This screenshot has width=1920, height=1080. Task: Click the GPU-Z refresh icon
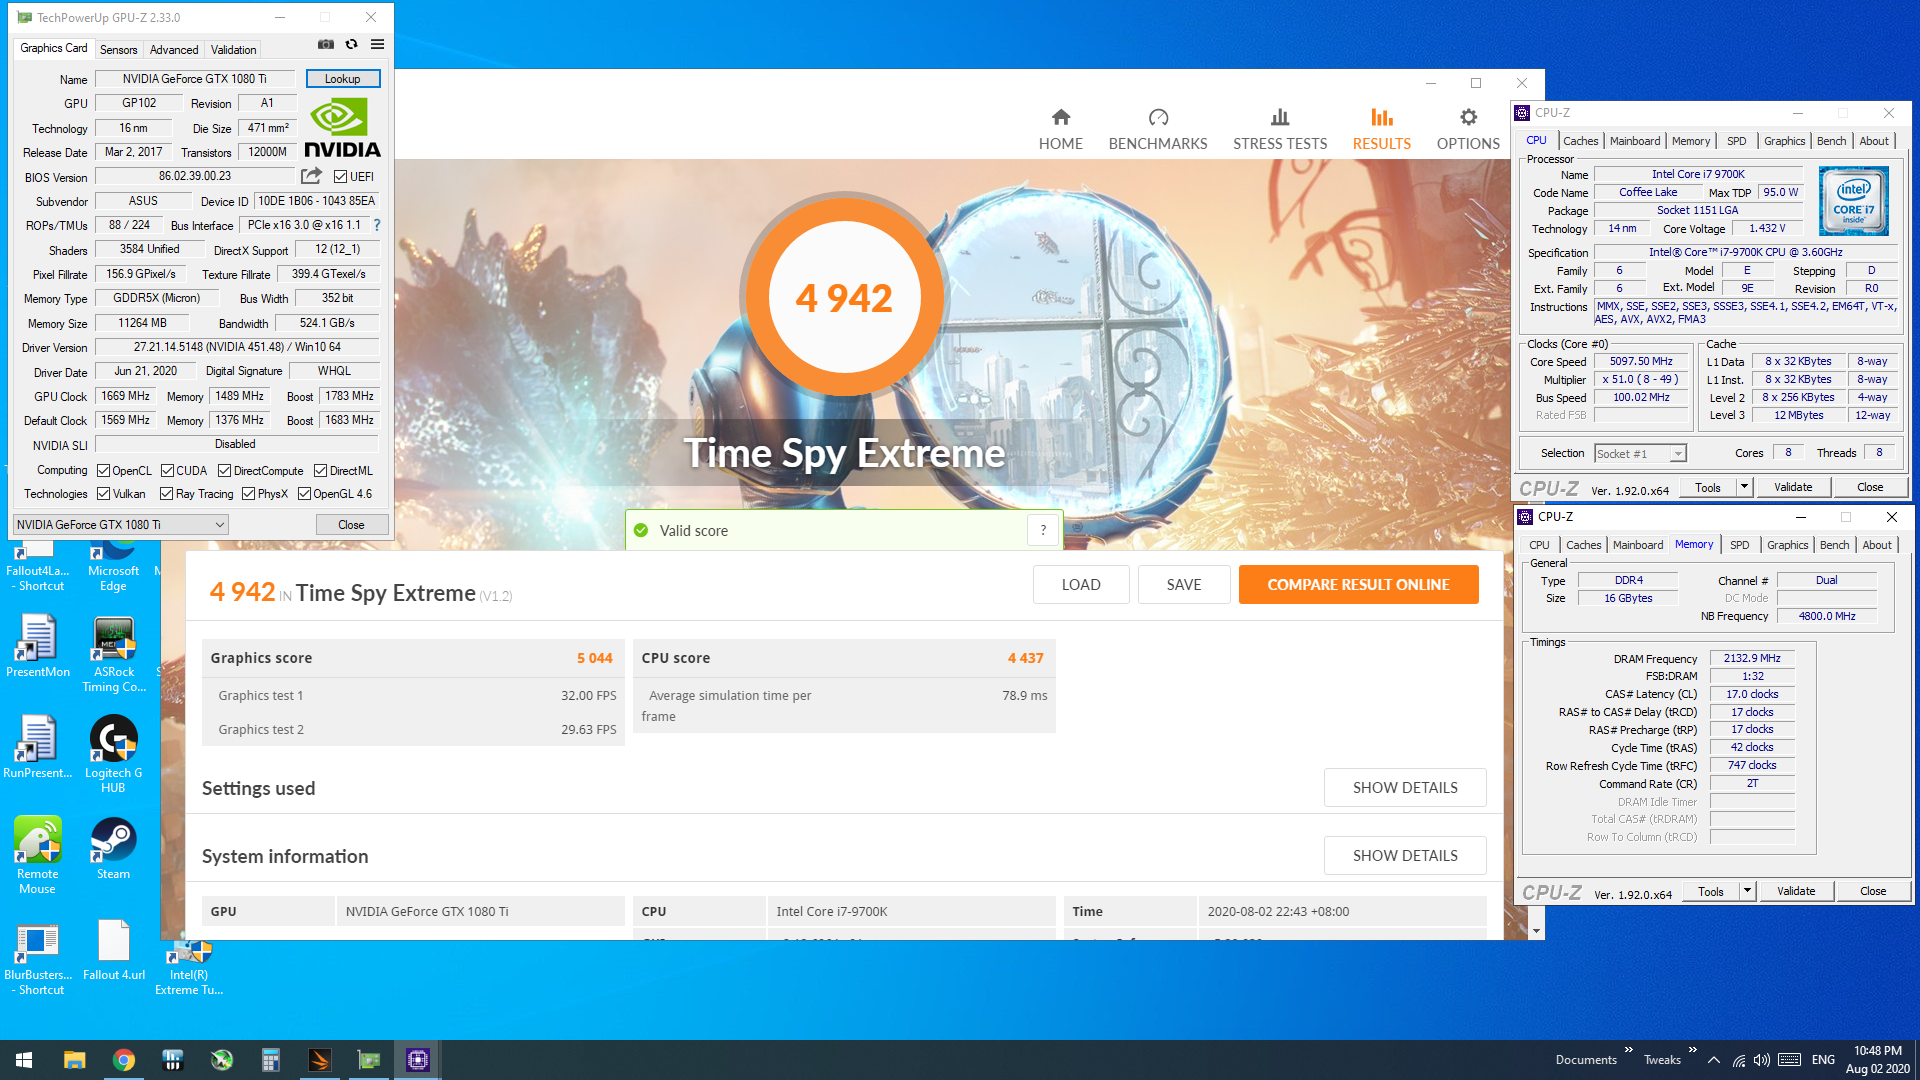[352, 44]
